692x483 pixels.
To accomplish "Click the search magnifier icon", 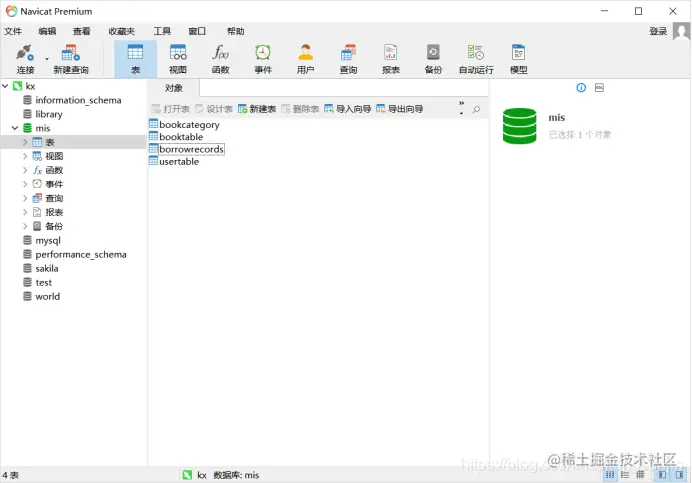I will click(x=476, y=109).
